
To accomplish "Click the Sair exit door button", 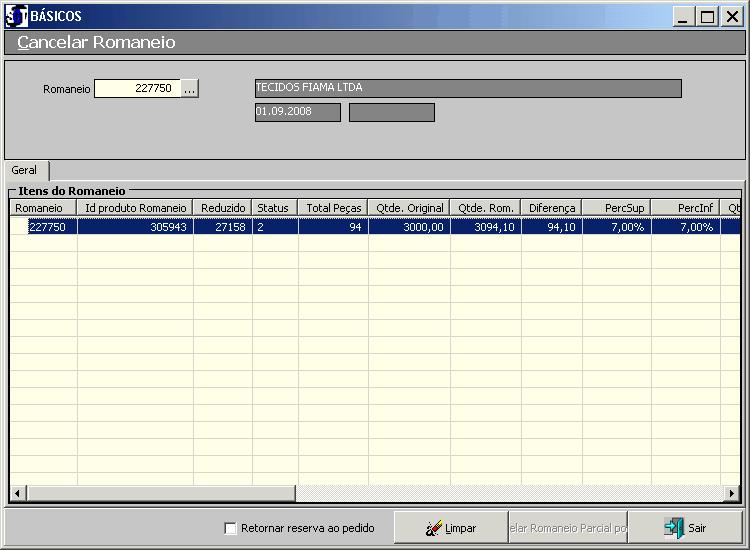I will (x=686, y=528).
